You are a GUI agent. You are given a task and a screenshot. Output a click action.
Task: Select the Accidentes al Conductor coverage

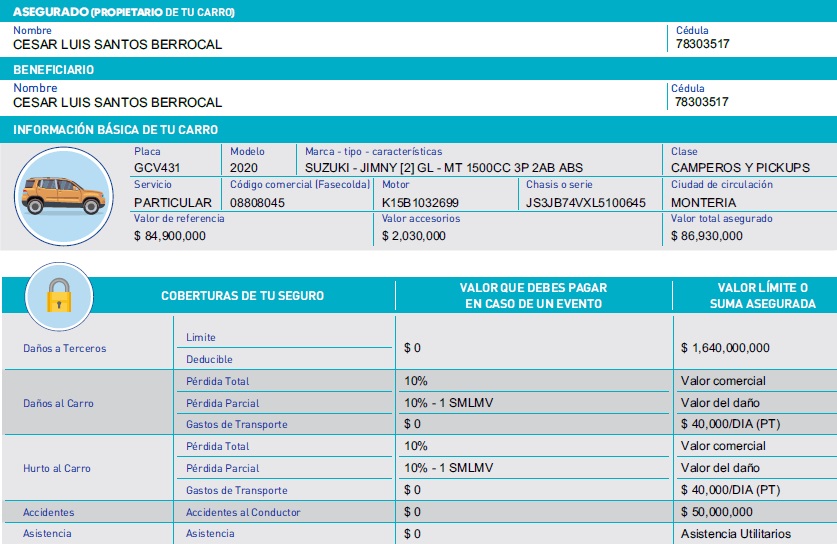[x=243, y=512]
